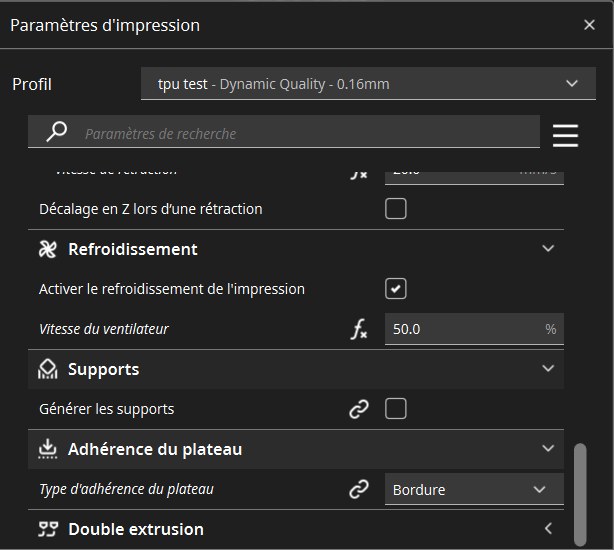Click the Double extrusion section icon
The width and height of the screenshot is (614, 550).
[48, 529]
